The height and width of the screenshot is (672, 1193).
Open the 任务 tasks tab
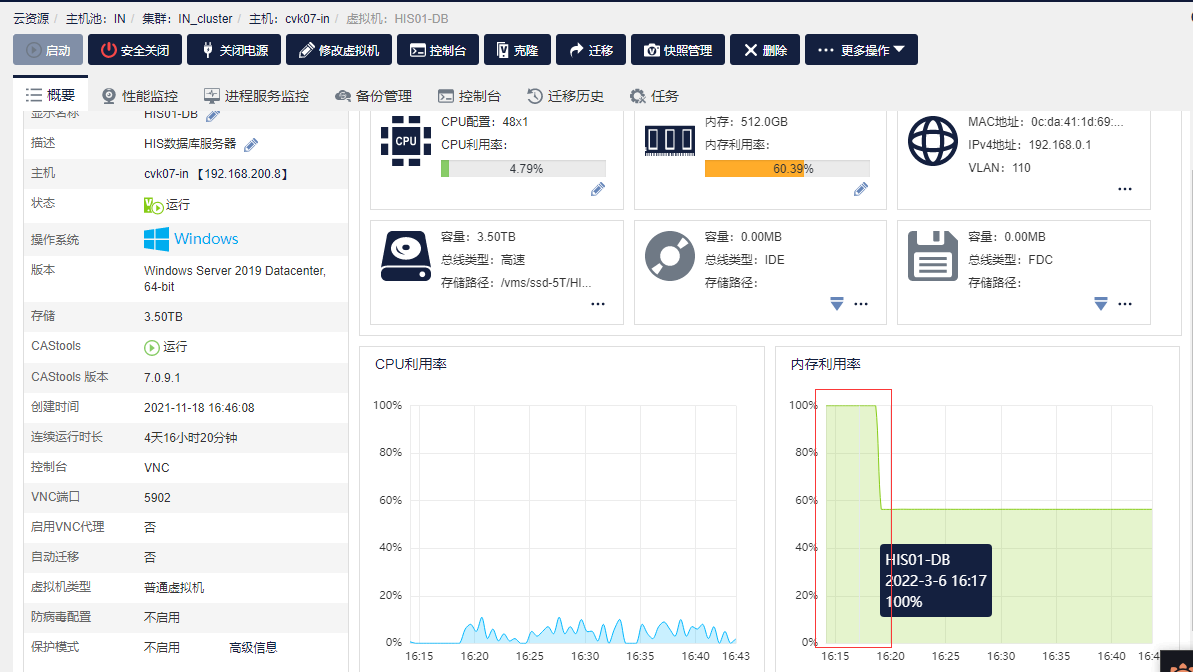tap(654, 96)
